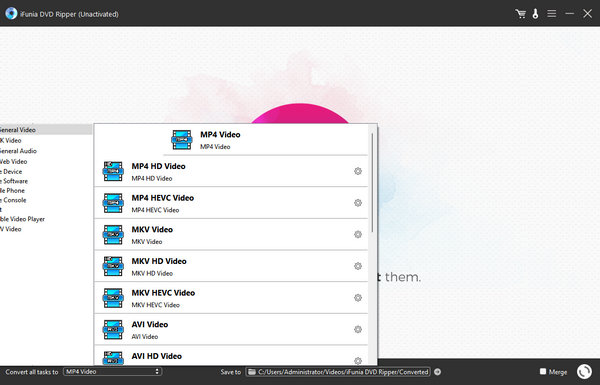Open the Convert all tasks to dropdown
The image size is (600, 385).
(112, 372)
